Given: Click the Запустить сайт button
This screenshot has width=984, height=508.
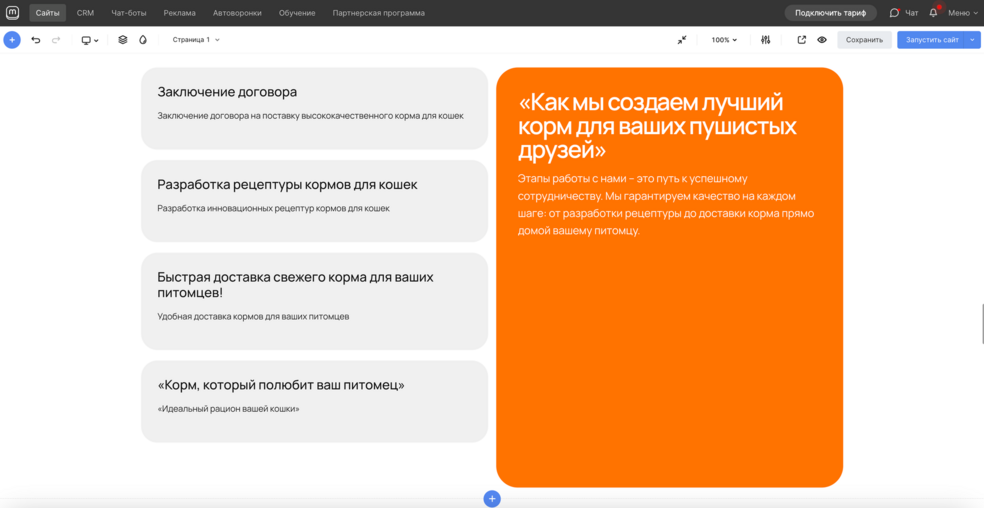Looking at the screenshot, I should coord(932,40).
